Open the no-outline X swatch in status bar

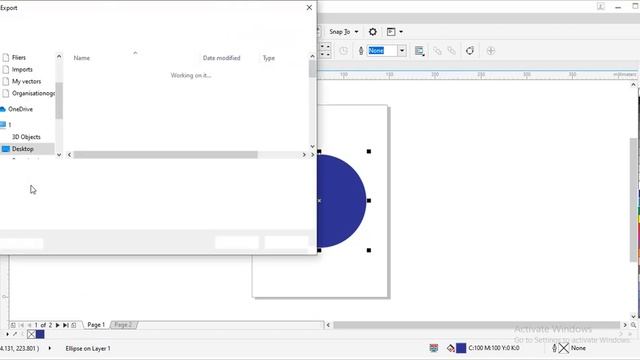pos(564,348)
